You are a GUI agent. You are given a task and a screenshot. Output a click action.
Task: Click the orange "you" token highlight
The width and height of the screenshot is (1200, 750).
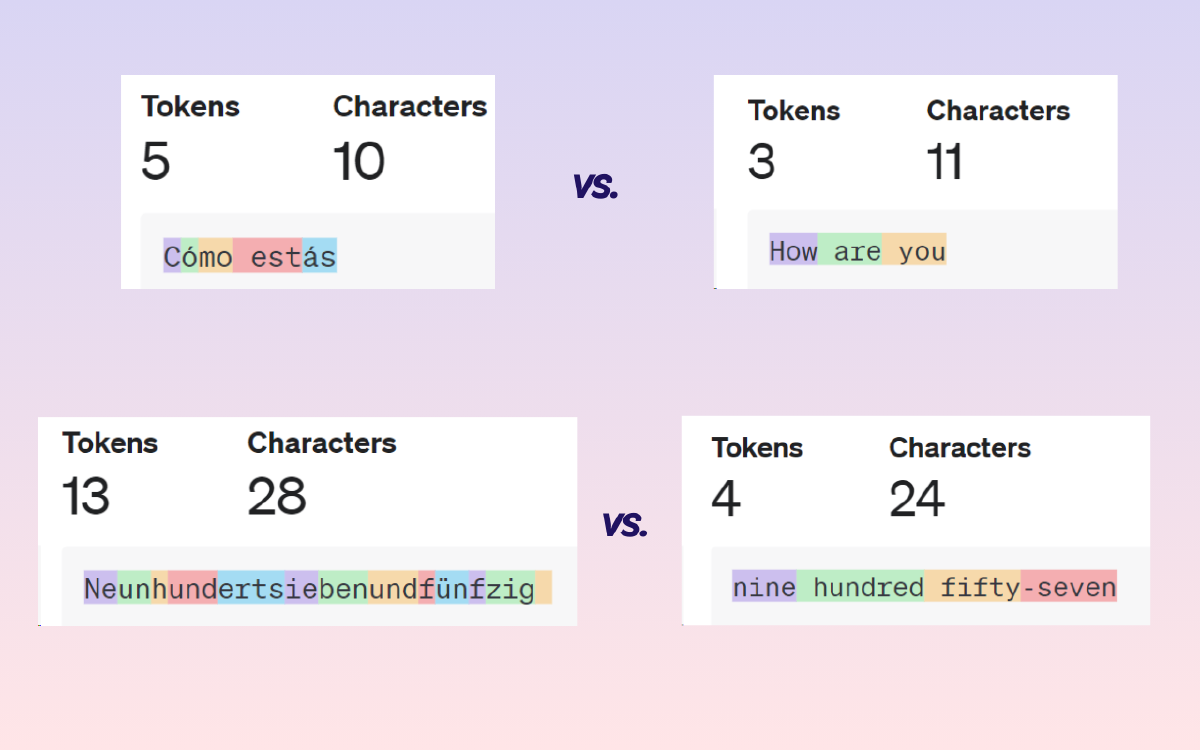(x=915, y=250)
